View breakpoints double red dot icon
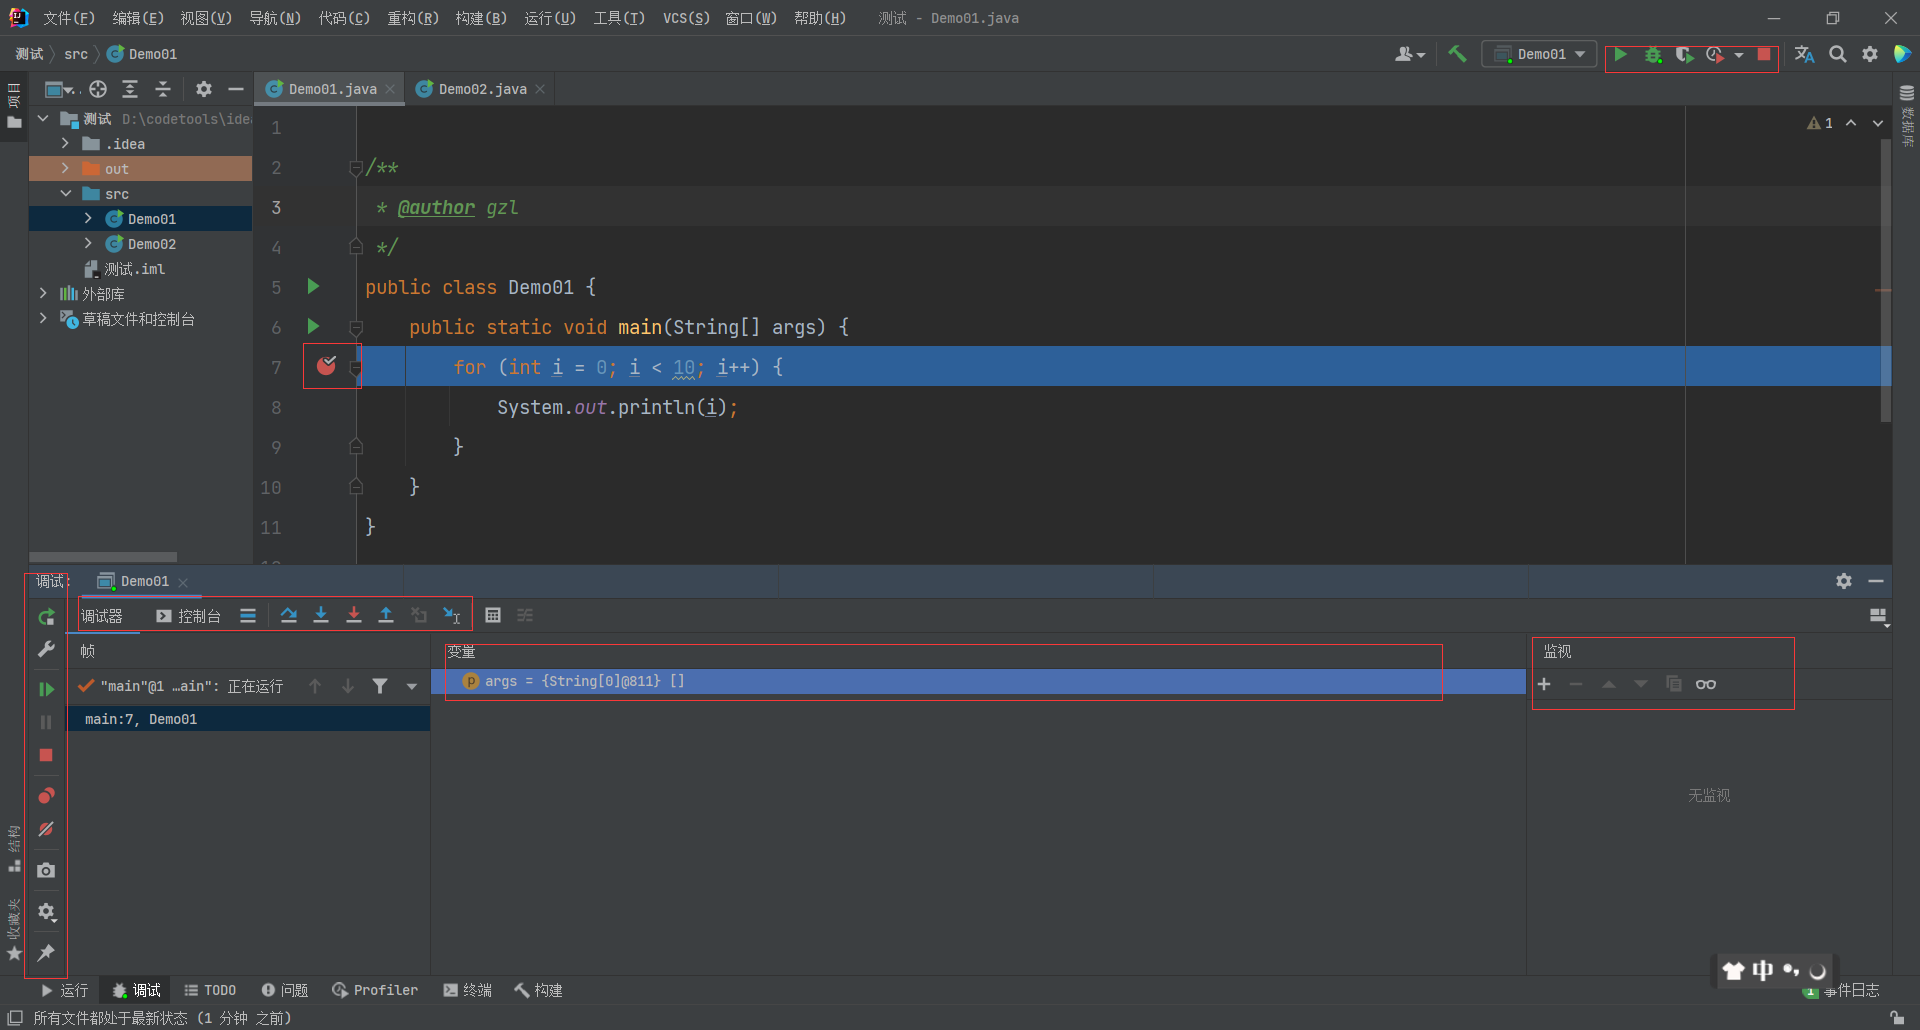 coord(46,796)
